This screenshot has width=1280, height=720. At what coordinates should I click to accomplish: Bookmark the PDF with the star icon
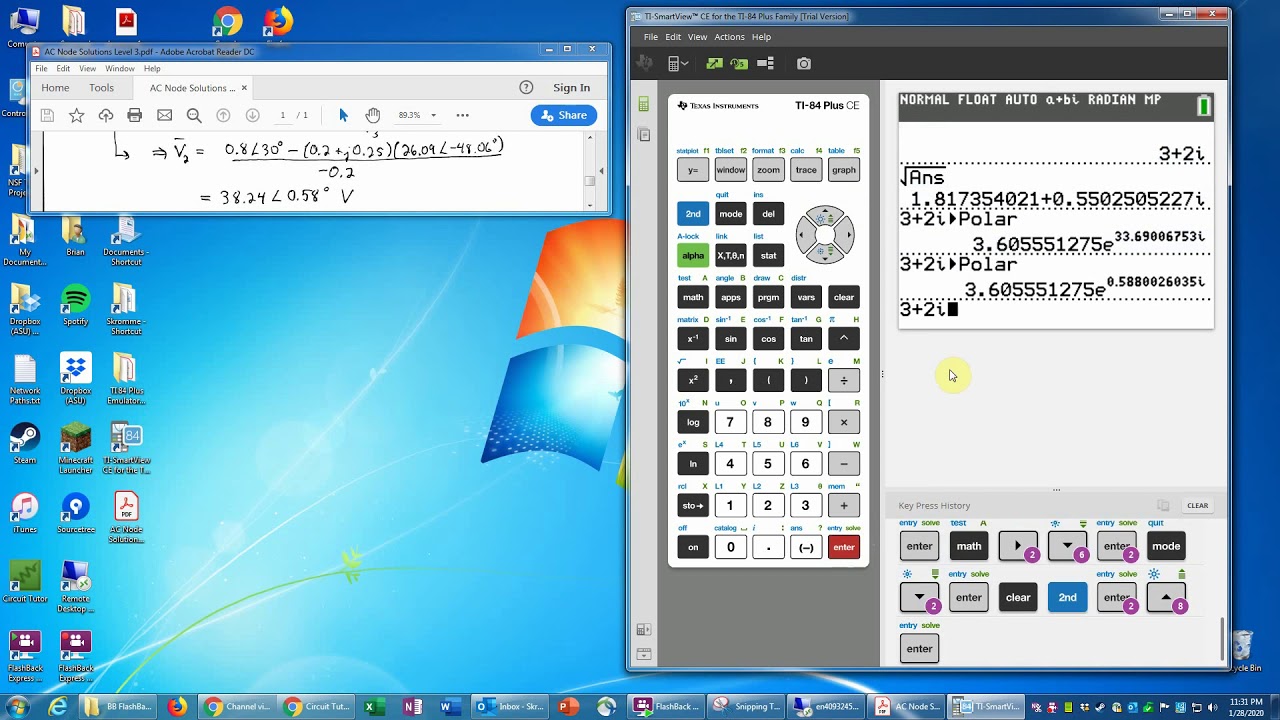coord(76,115)
